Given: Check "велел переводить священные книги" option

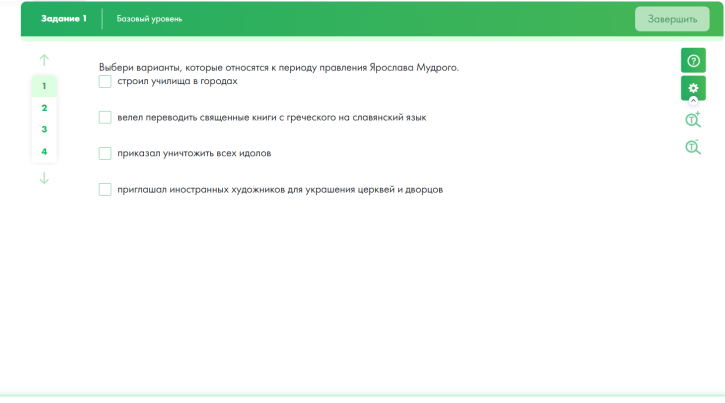Looking at the screenshot, I should click(x=105, y=117).
